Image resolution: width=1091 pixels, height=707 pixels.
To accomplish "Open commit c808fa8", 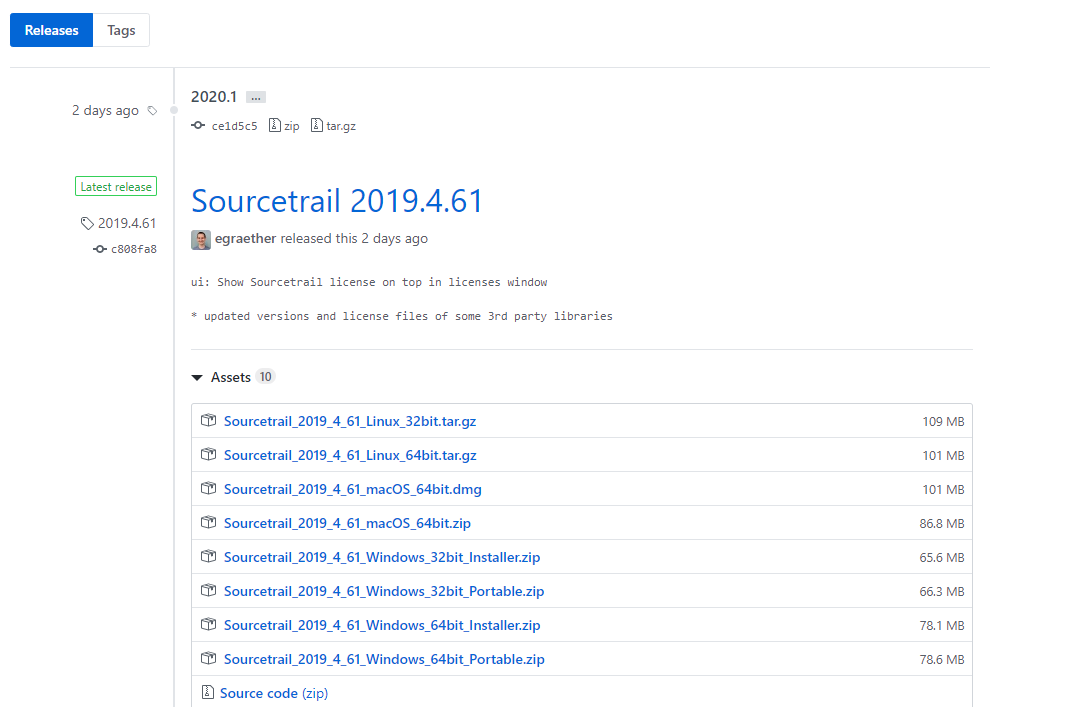I will click(x=134, y=249).
